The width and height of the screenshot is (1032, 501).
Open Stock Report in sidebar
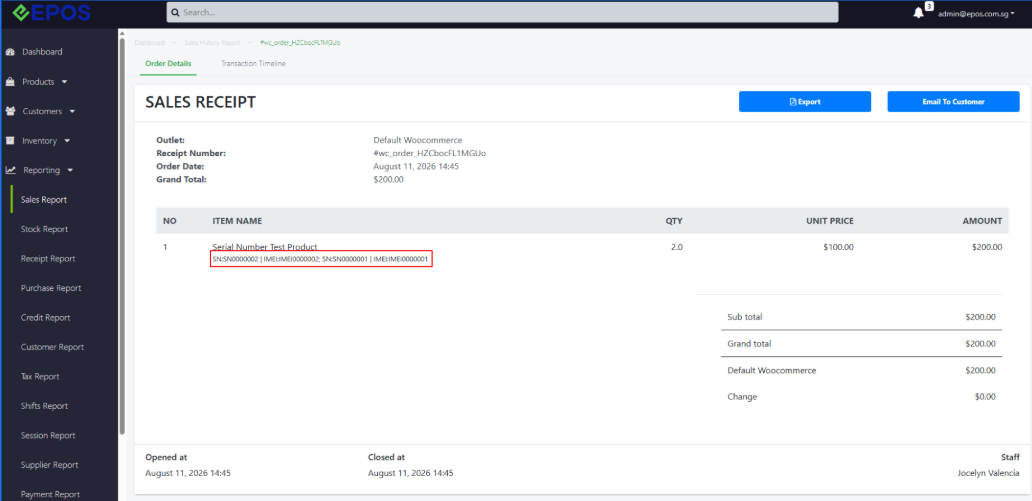tap(44, 229)
